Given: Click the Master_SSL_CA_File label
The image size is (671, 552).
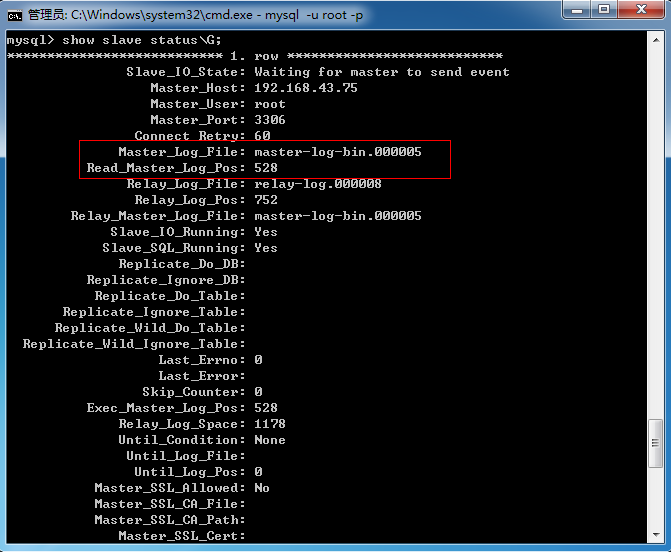Looking at the screenshot, I should coord(170,504).
